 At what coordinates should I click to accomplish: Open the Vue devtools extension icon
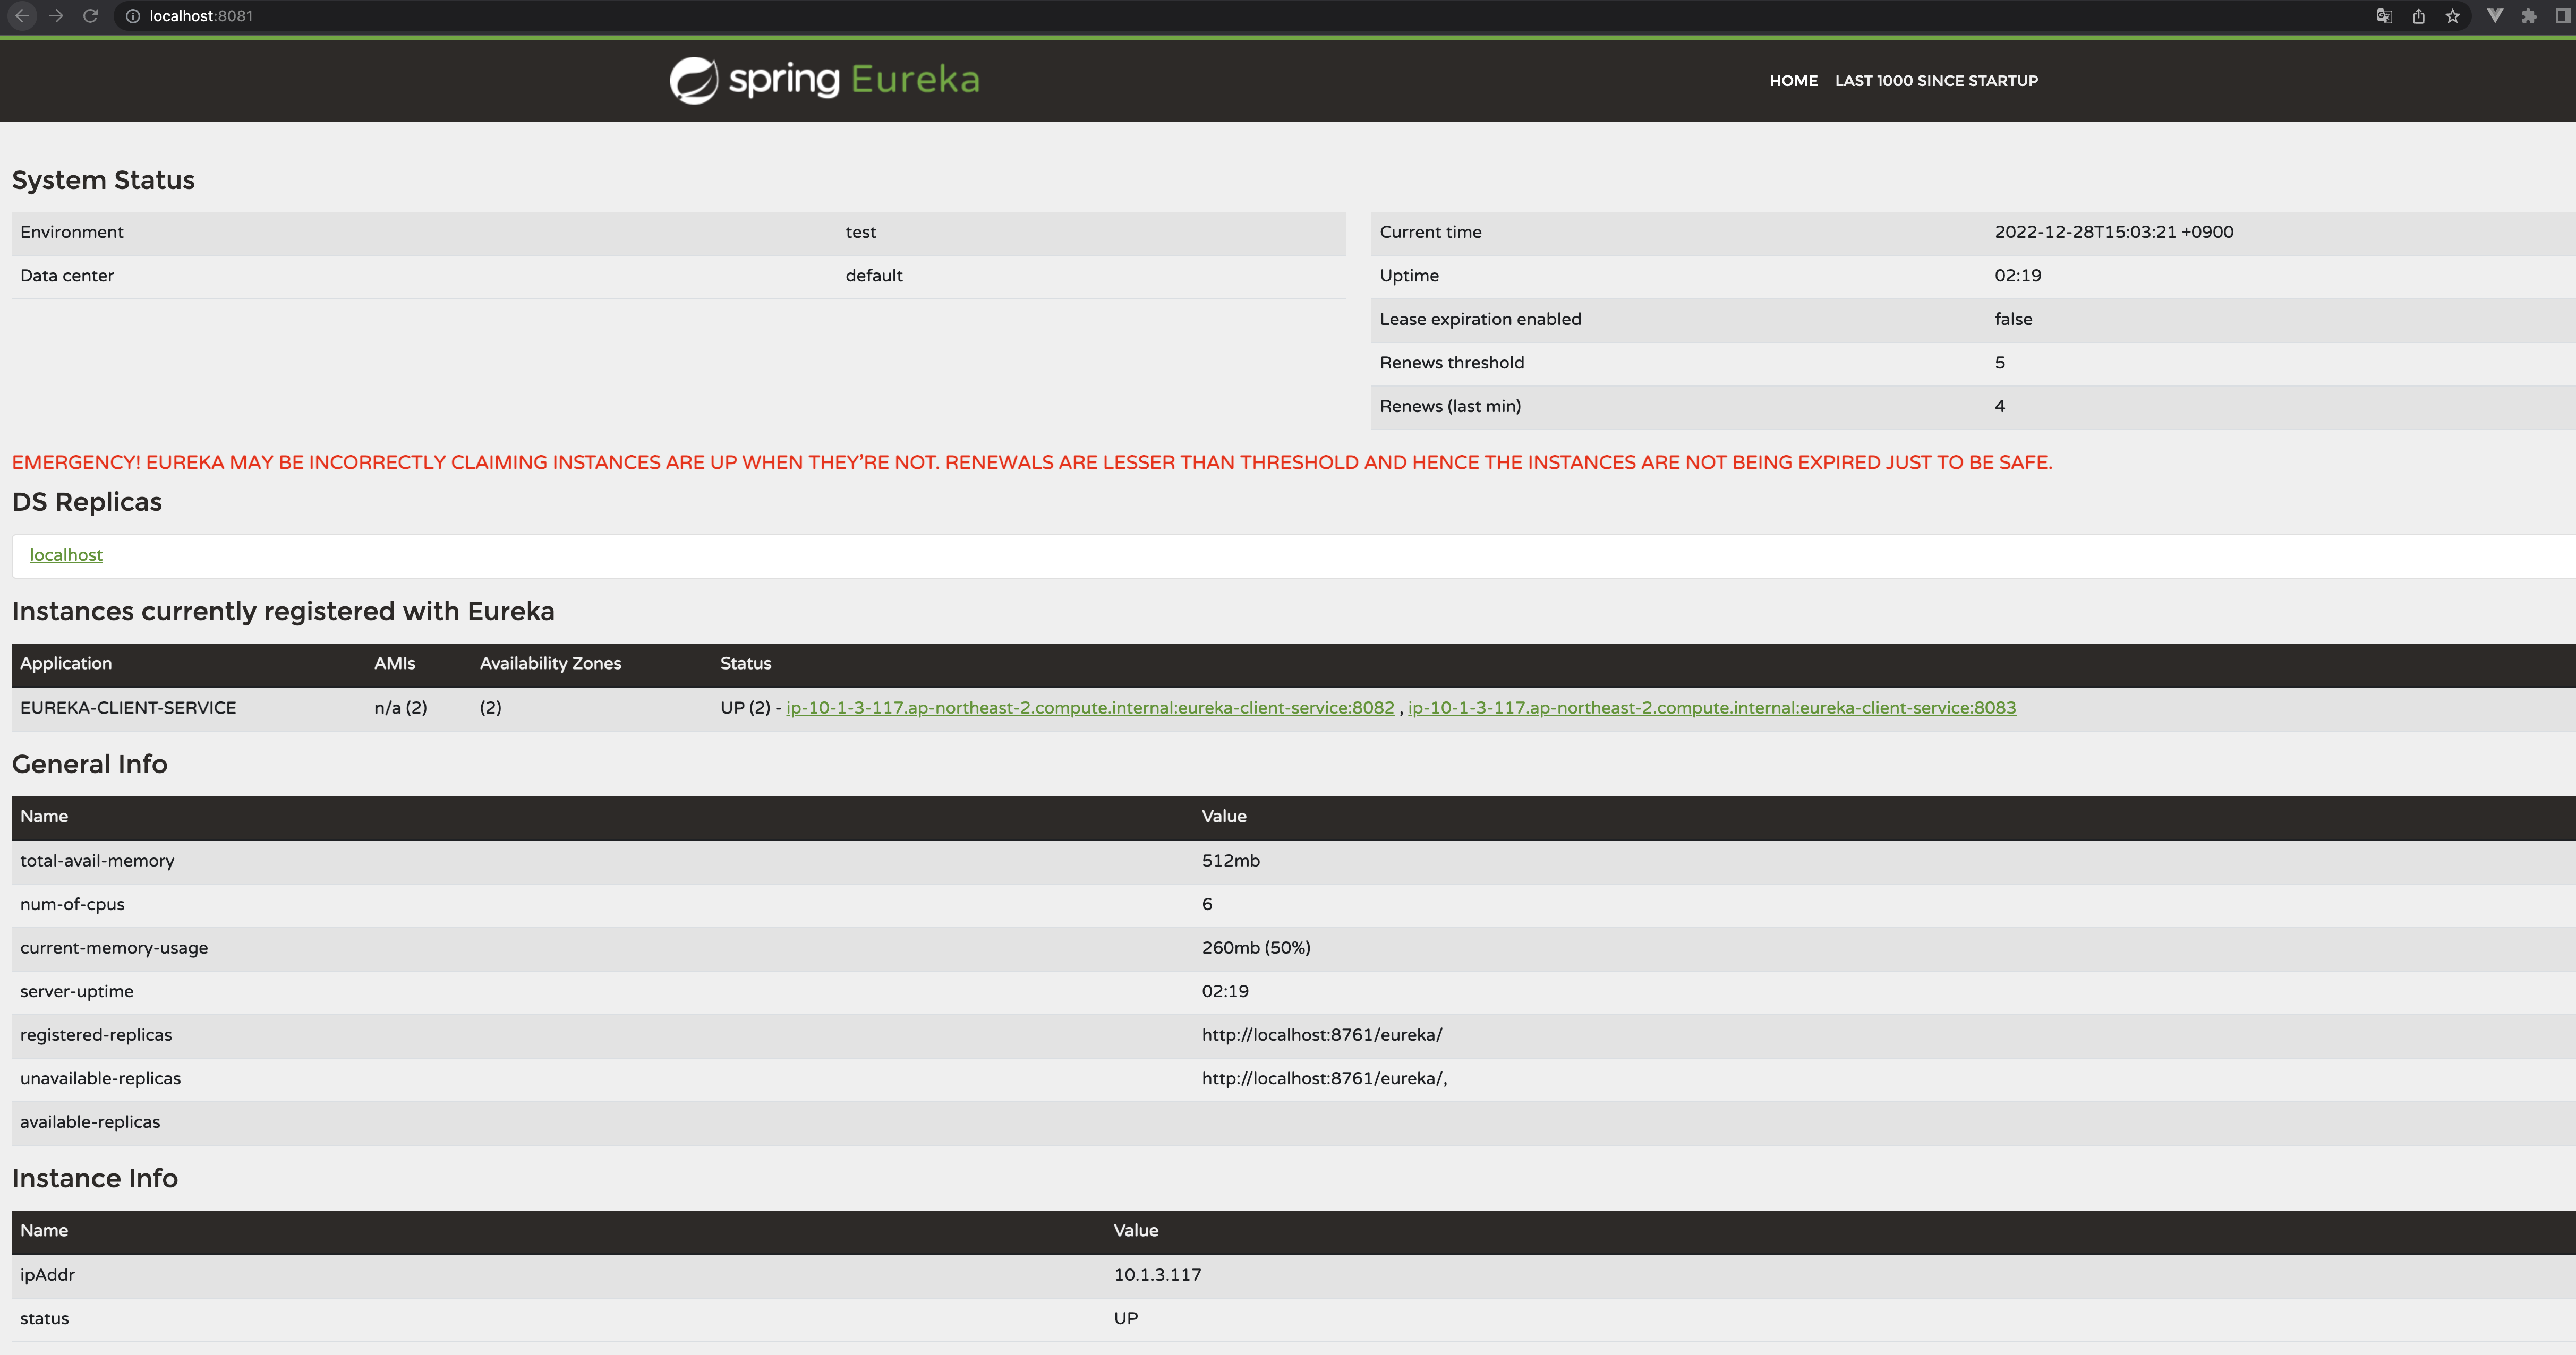pos(2494,16)
